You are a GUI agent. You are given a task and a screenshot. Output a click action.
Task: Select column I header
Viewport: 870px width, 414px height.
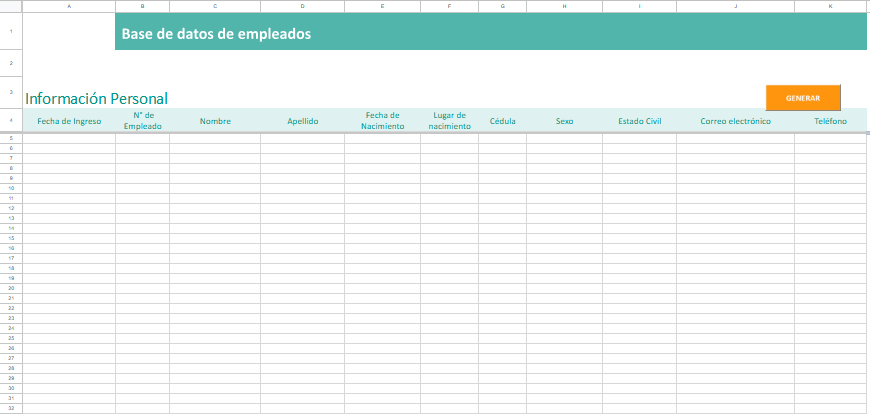[639, 6]
